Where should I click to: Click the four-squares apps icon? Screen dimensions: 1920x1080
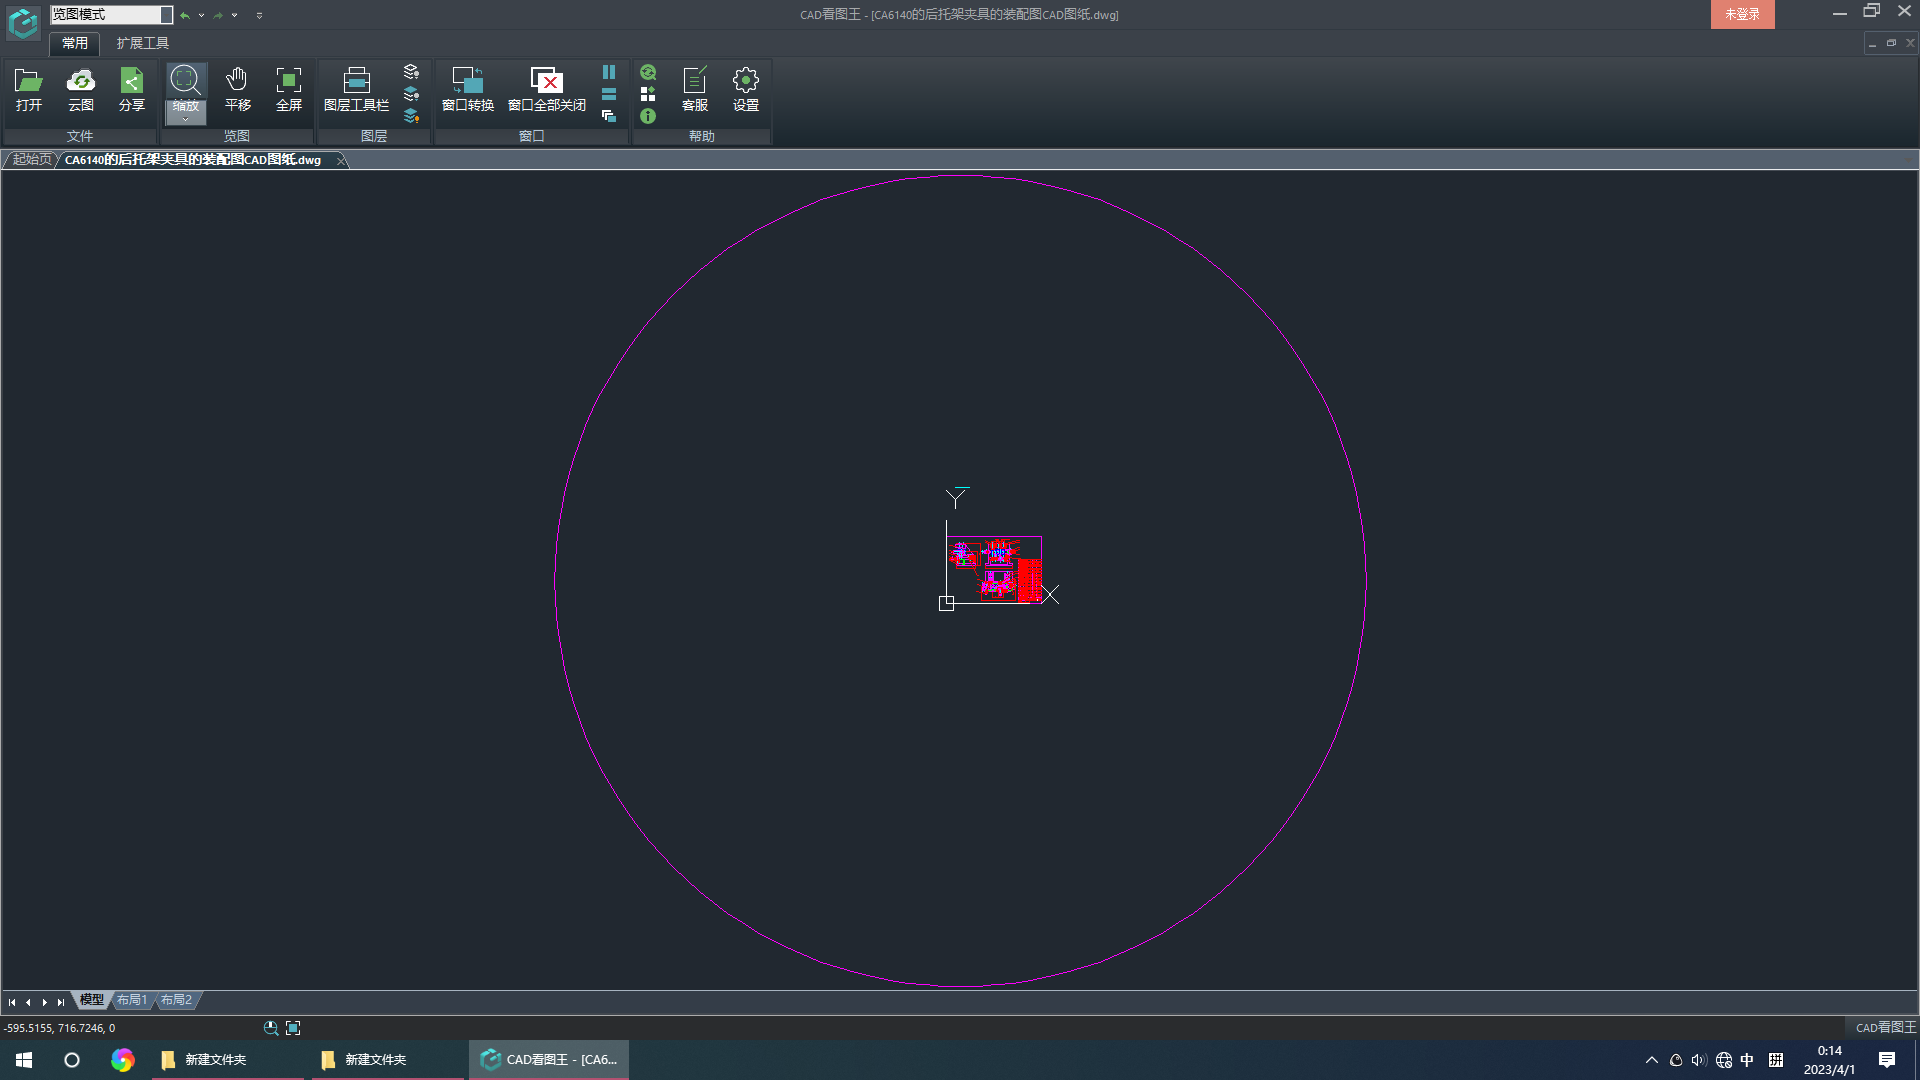[648, 94]
